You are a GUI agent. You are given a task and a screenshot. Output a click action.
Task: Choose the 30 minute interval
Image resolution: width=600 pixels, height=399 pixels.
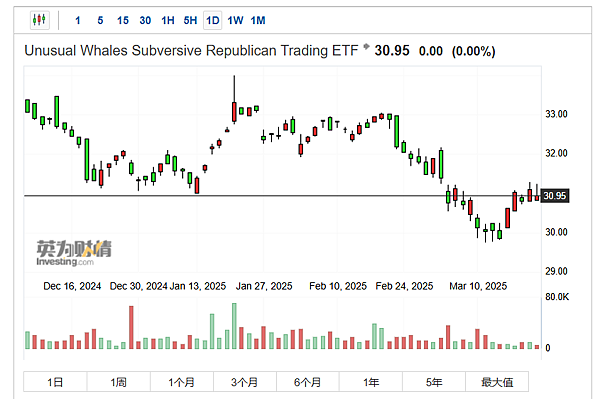[145, 20]
